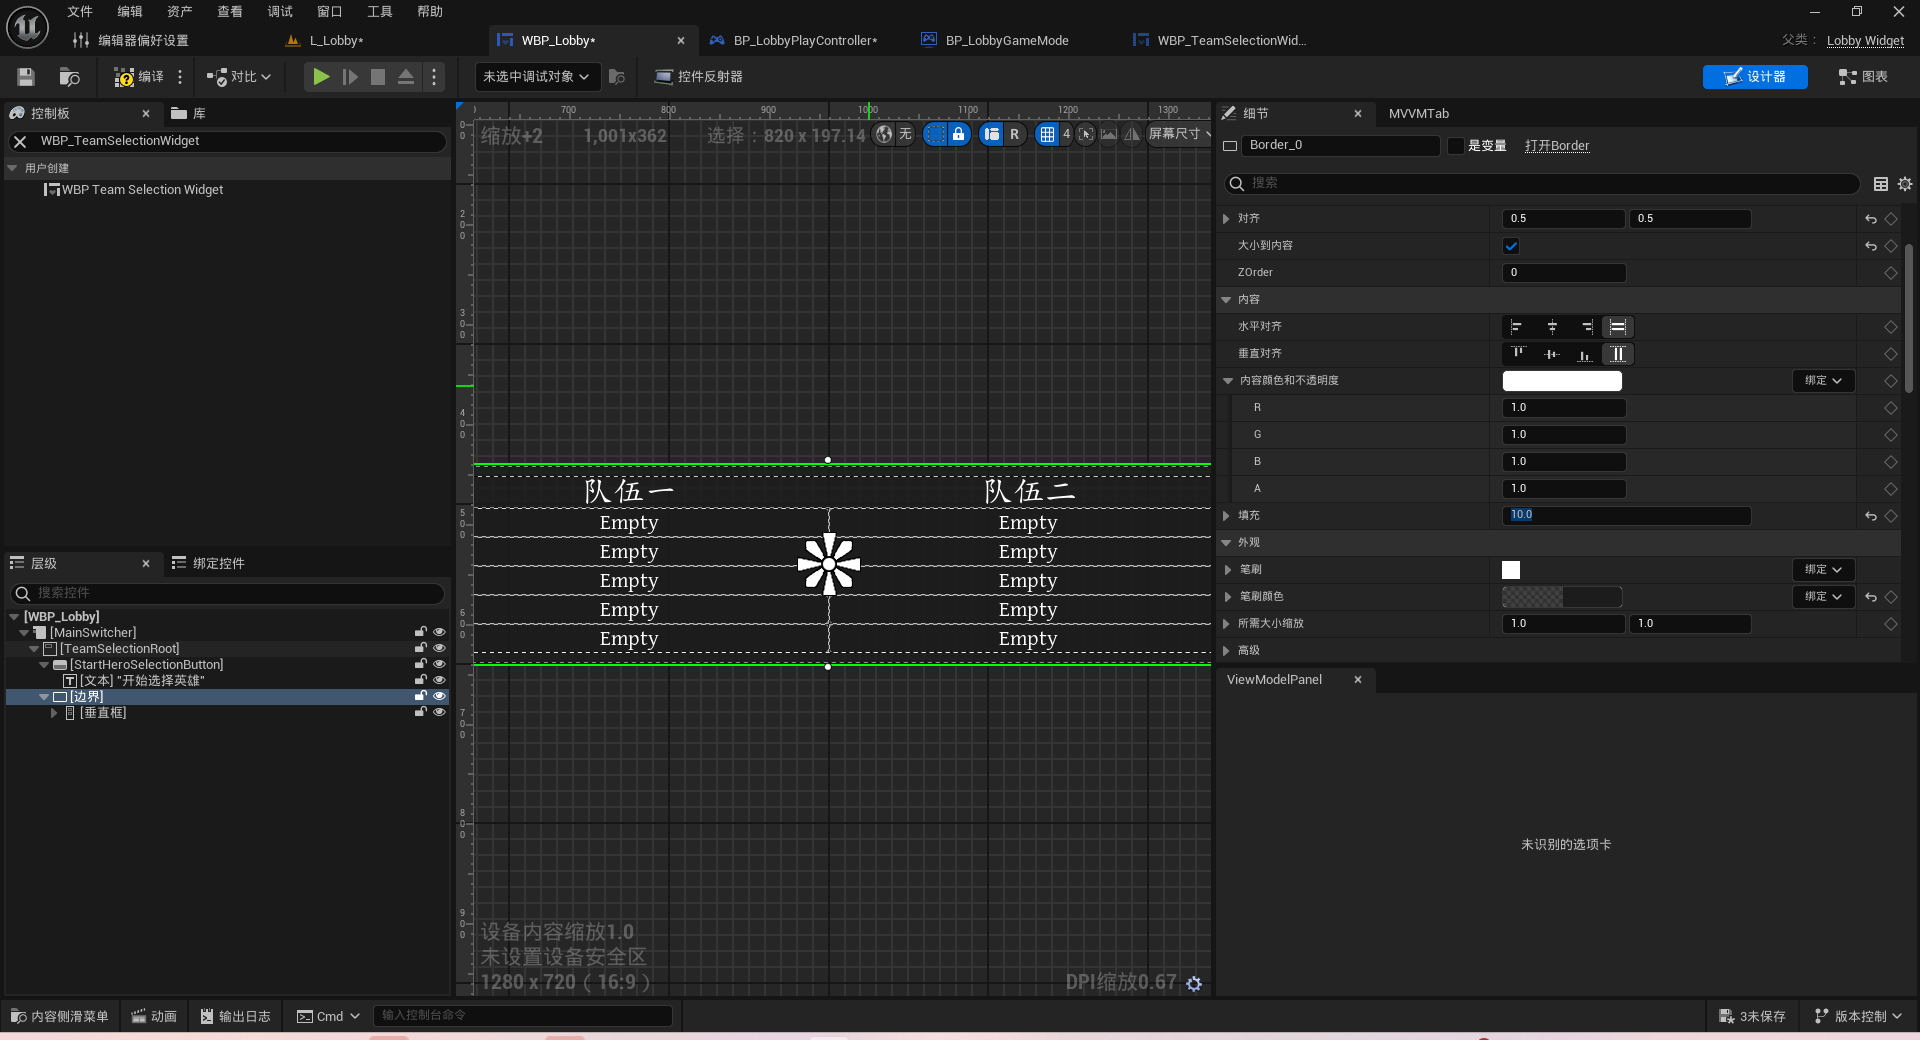Collapse the User Created (用户创建) category

13,168
